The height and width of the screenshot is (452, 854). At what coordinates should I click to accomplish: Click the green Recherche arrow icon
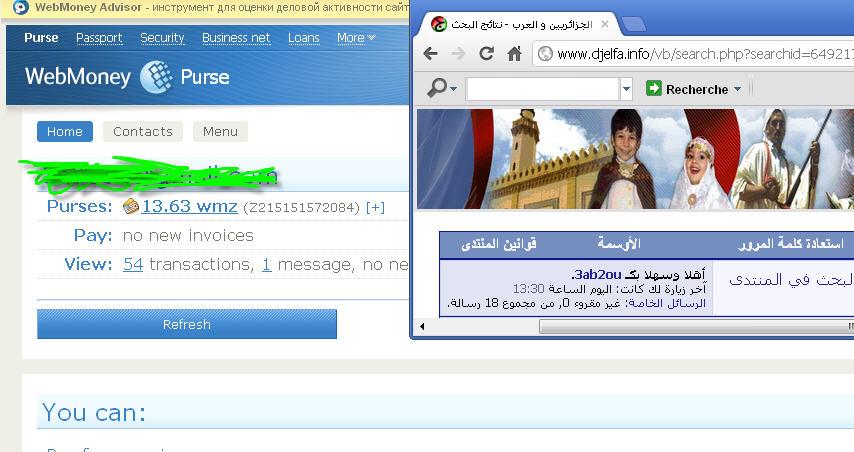pyautogui.click(x=654, y=88)
